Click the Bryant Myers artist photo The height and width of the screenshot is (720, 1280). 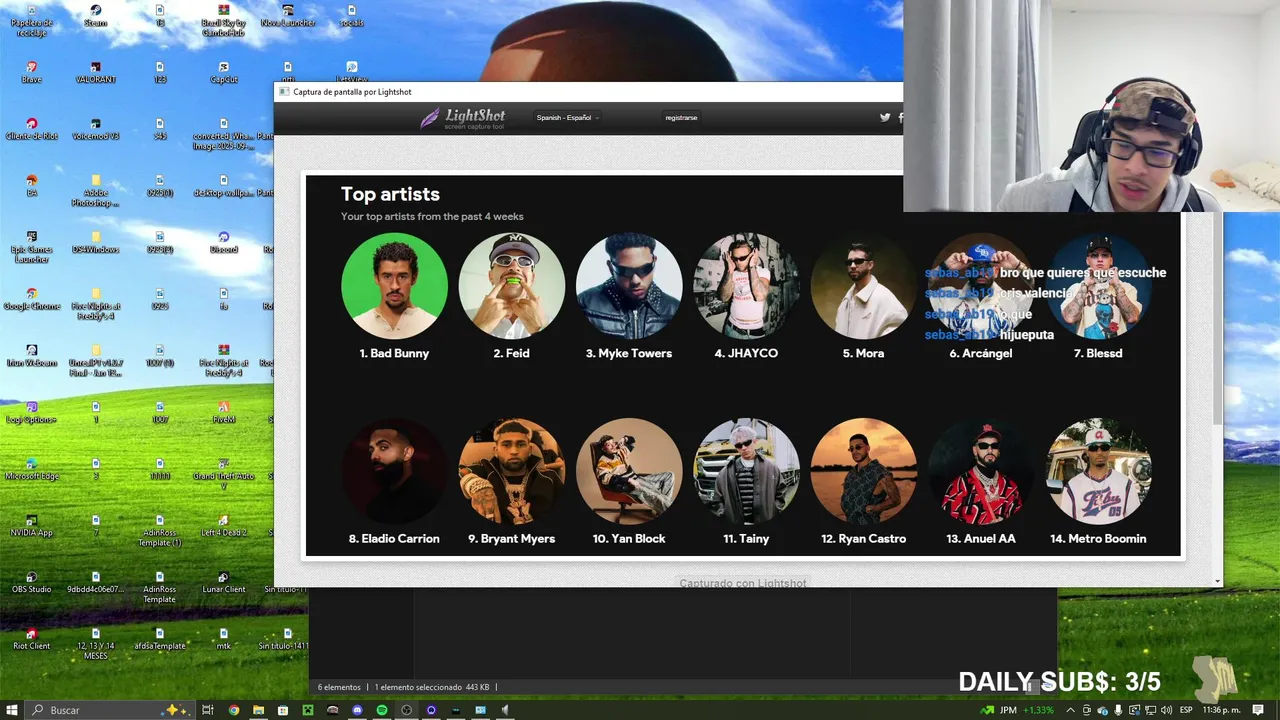click(511, 471)
